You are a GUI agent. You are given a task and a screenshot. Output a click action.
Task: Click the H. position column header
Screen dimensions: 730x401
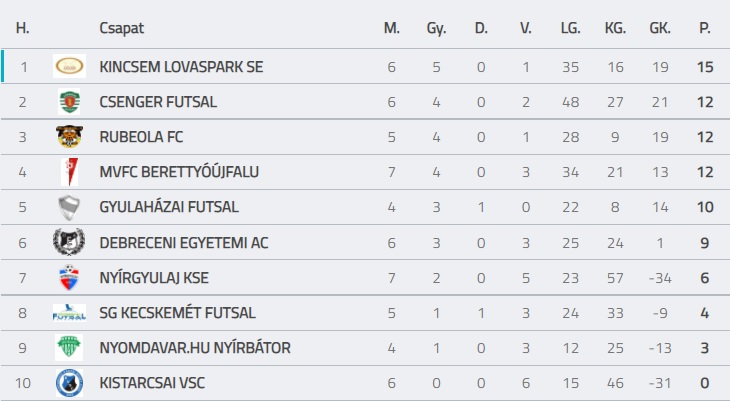[x=23, y=27]
